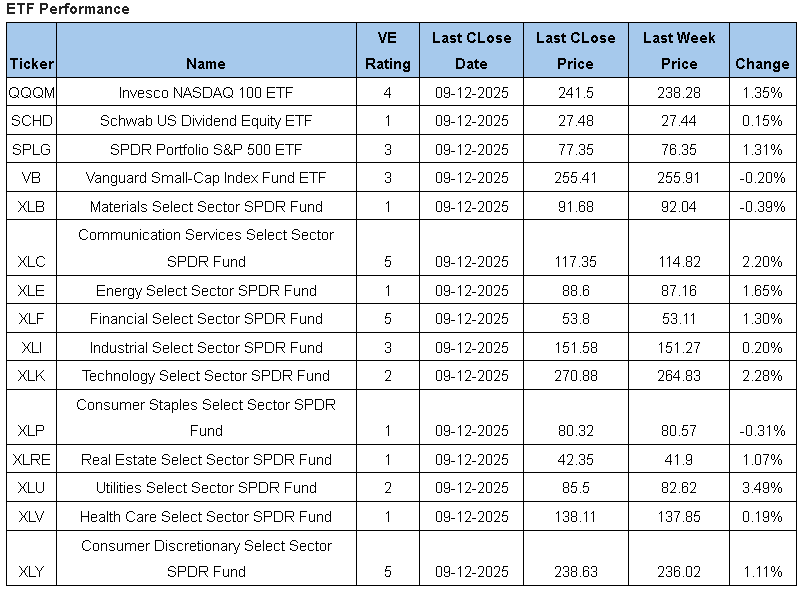The image size is (811, 593).
Task: Select the Invesco NASDAQ 100 ETF name
Action: (x=206, y=93)
